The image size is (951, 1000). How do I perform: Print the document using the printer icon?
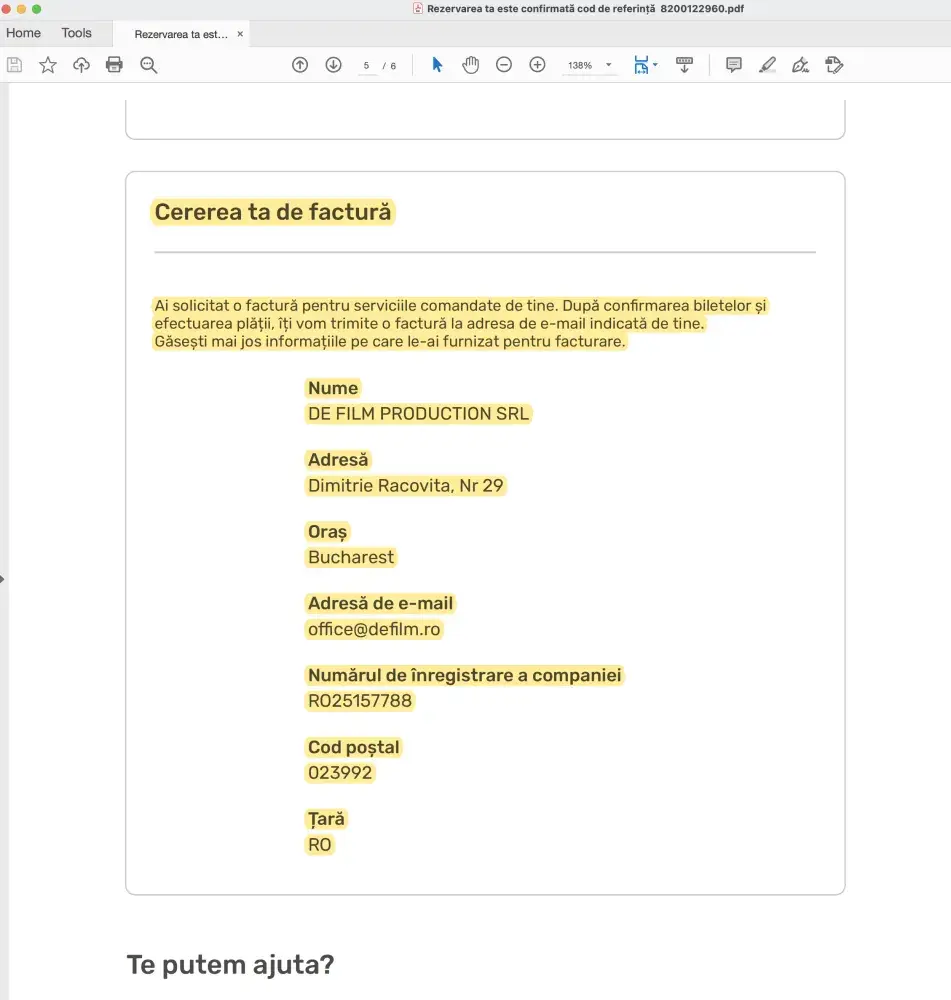[115, 65]
